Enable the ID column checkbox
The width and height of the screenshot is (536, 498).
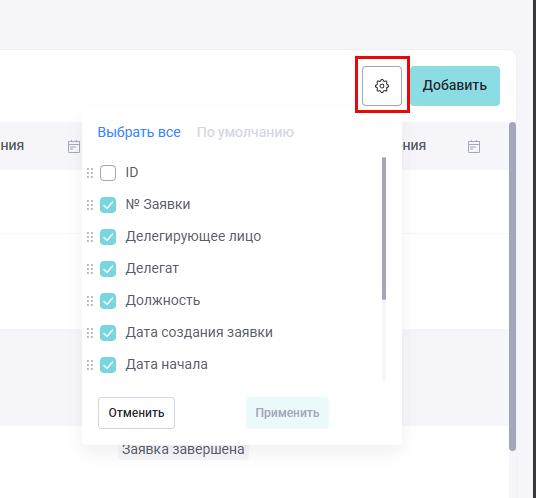point(108,173)
